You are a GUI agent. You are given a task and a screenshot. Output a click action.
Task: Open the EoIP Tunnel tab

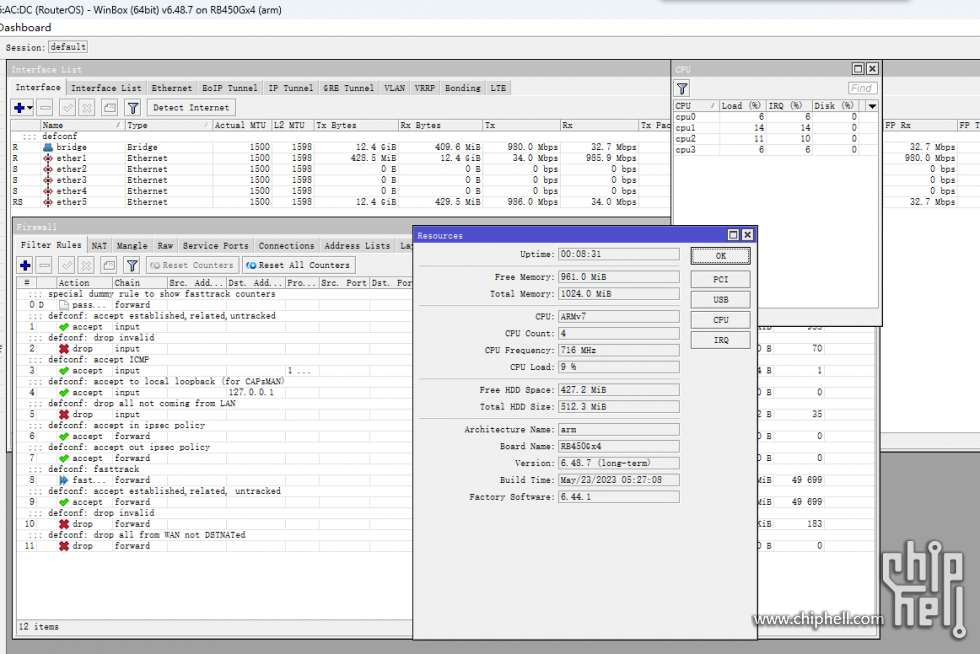229,88
